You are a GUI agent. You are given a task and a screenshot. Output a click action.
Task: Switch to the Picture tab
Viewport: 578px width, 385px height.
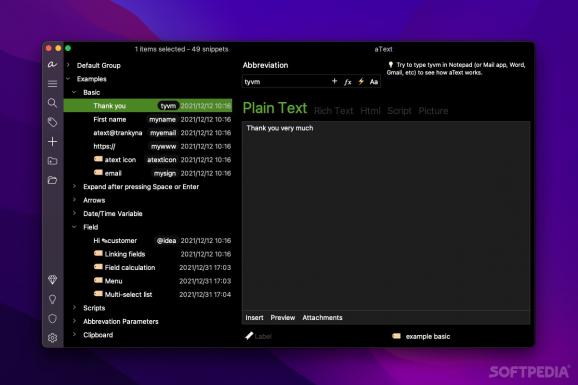(x=433, y=111)
